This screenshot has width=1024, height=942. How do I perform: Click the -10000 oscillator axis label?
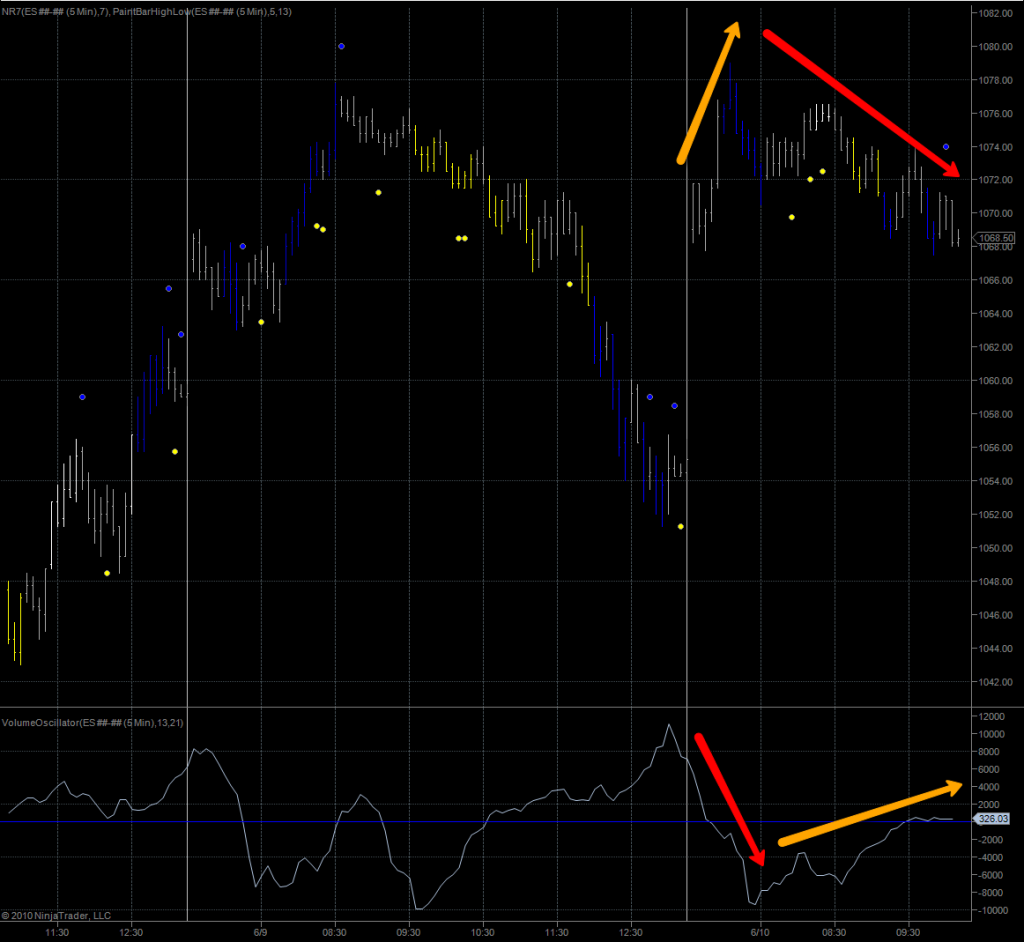991,911
